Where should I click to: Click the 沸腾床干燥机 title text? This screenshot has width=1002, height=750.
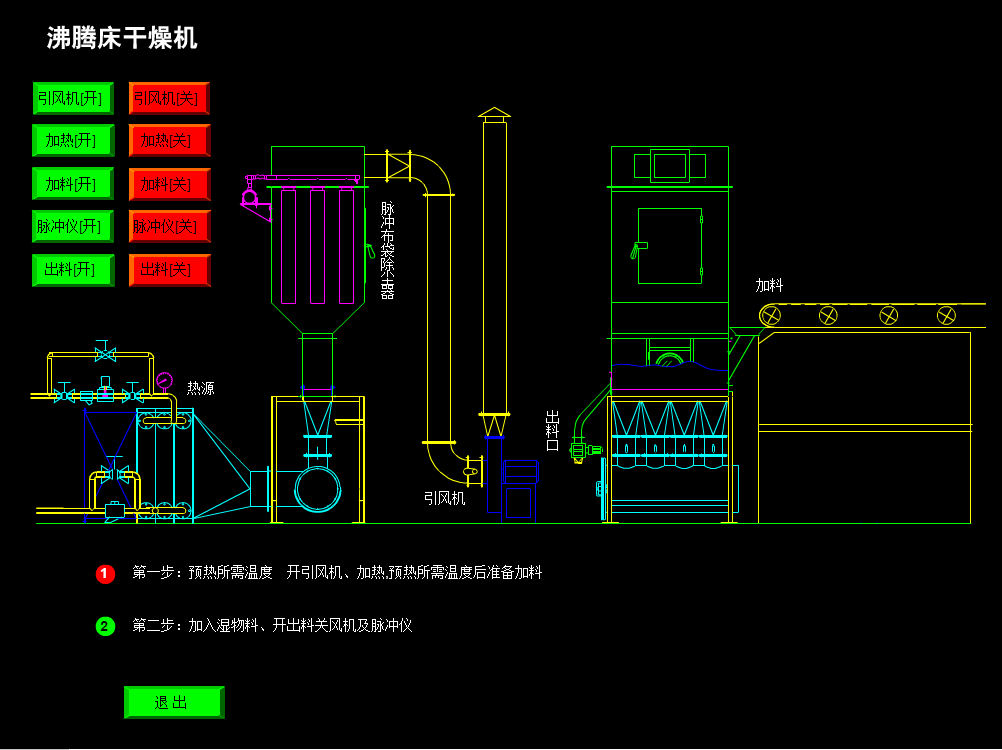pos(121,38)
